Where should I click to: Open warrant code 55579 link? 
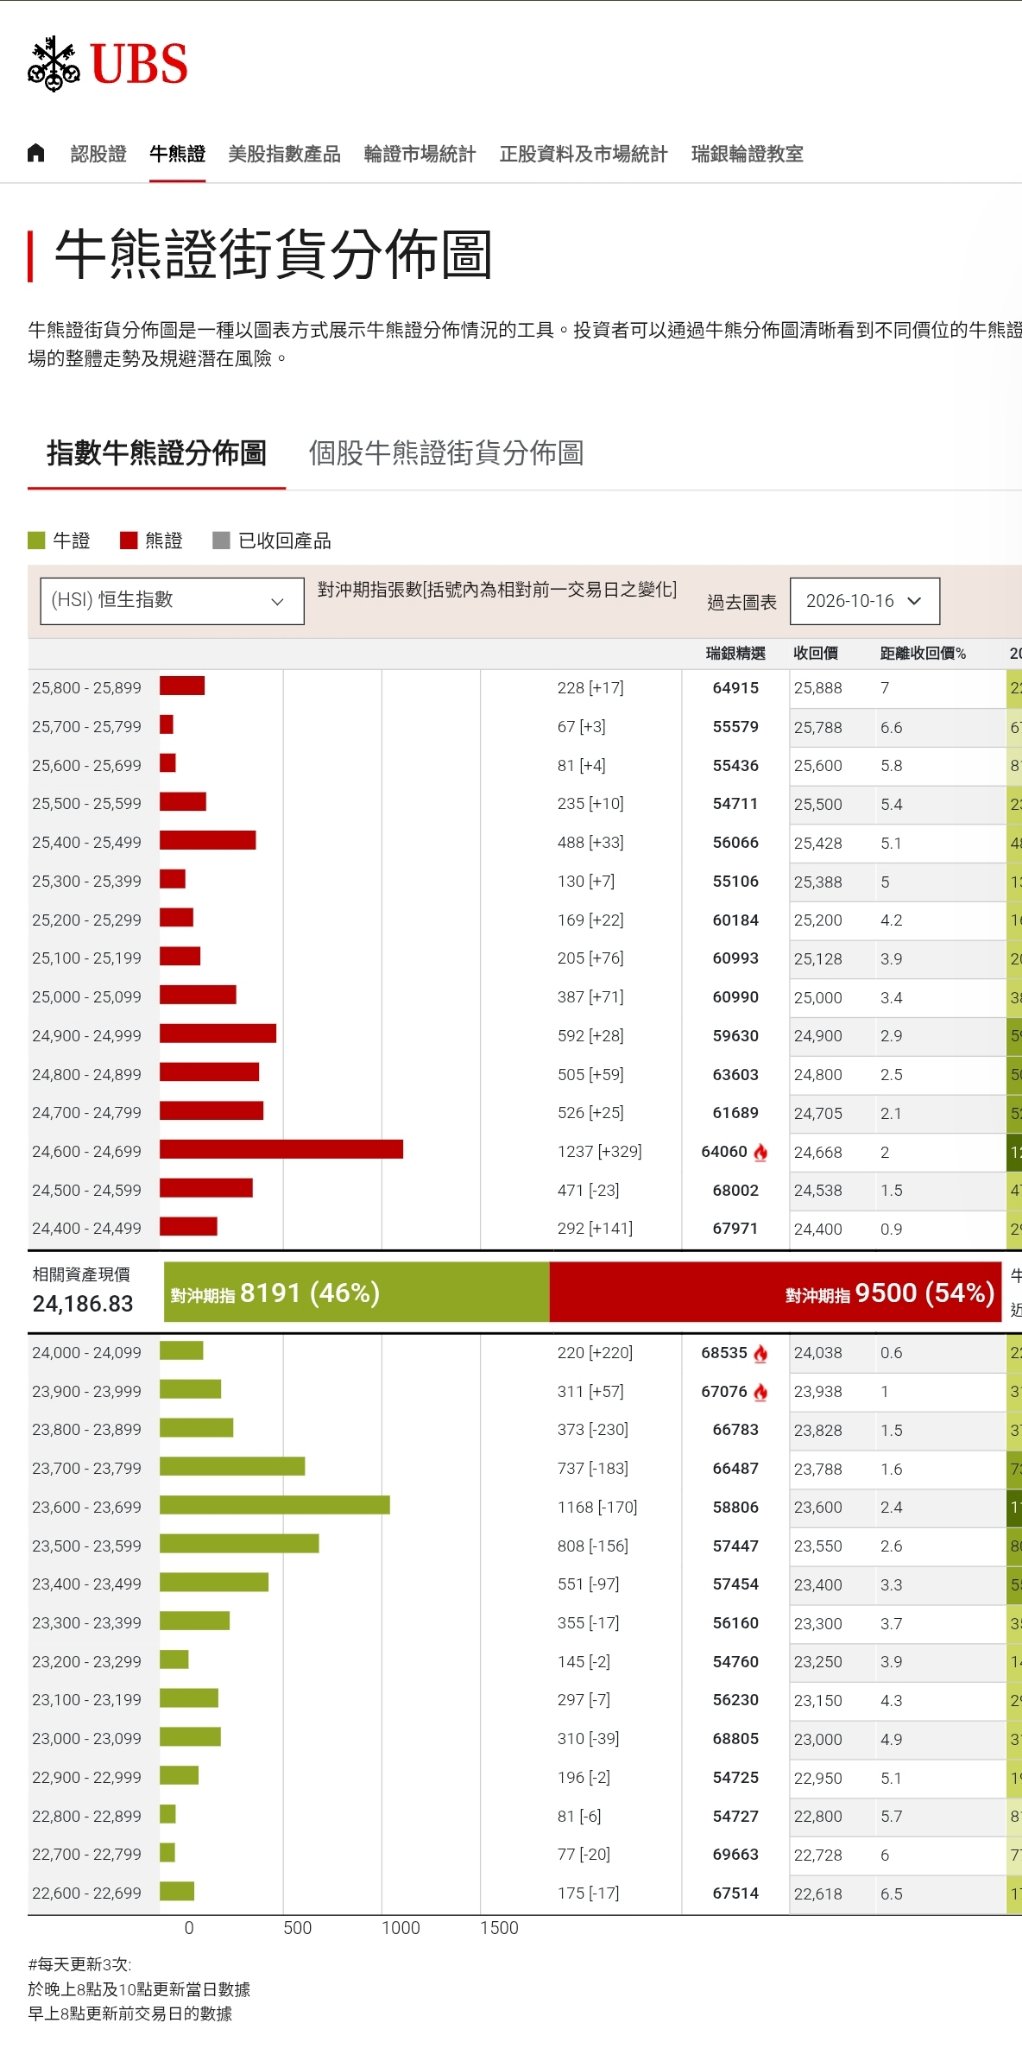click(x=736, y=727)
